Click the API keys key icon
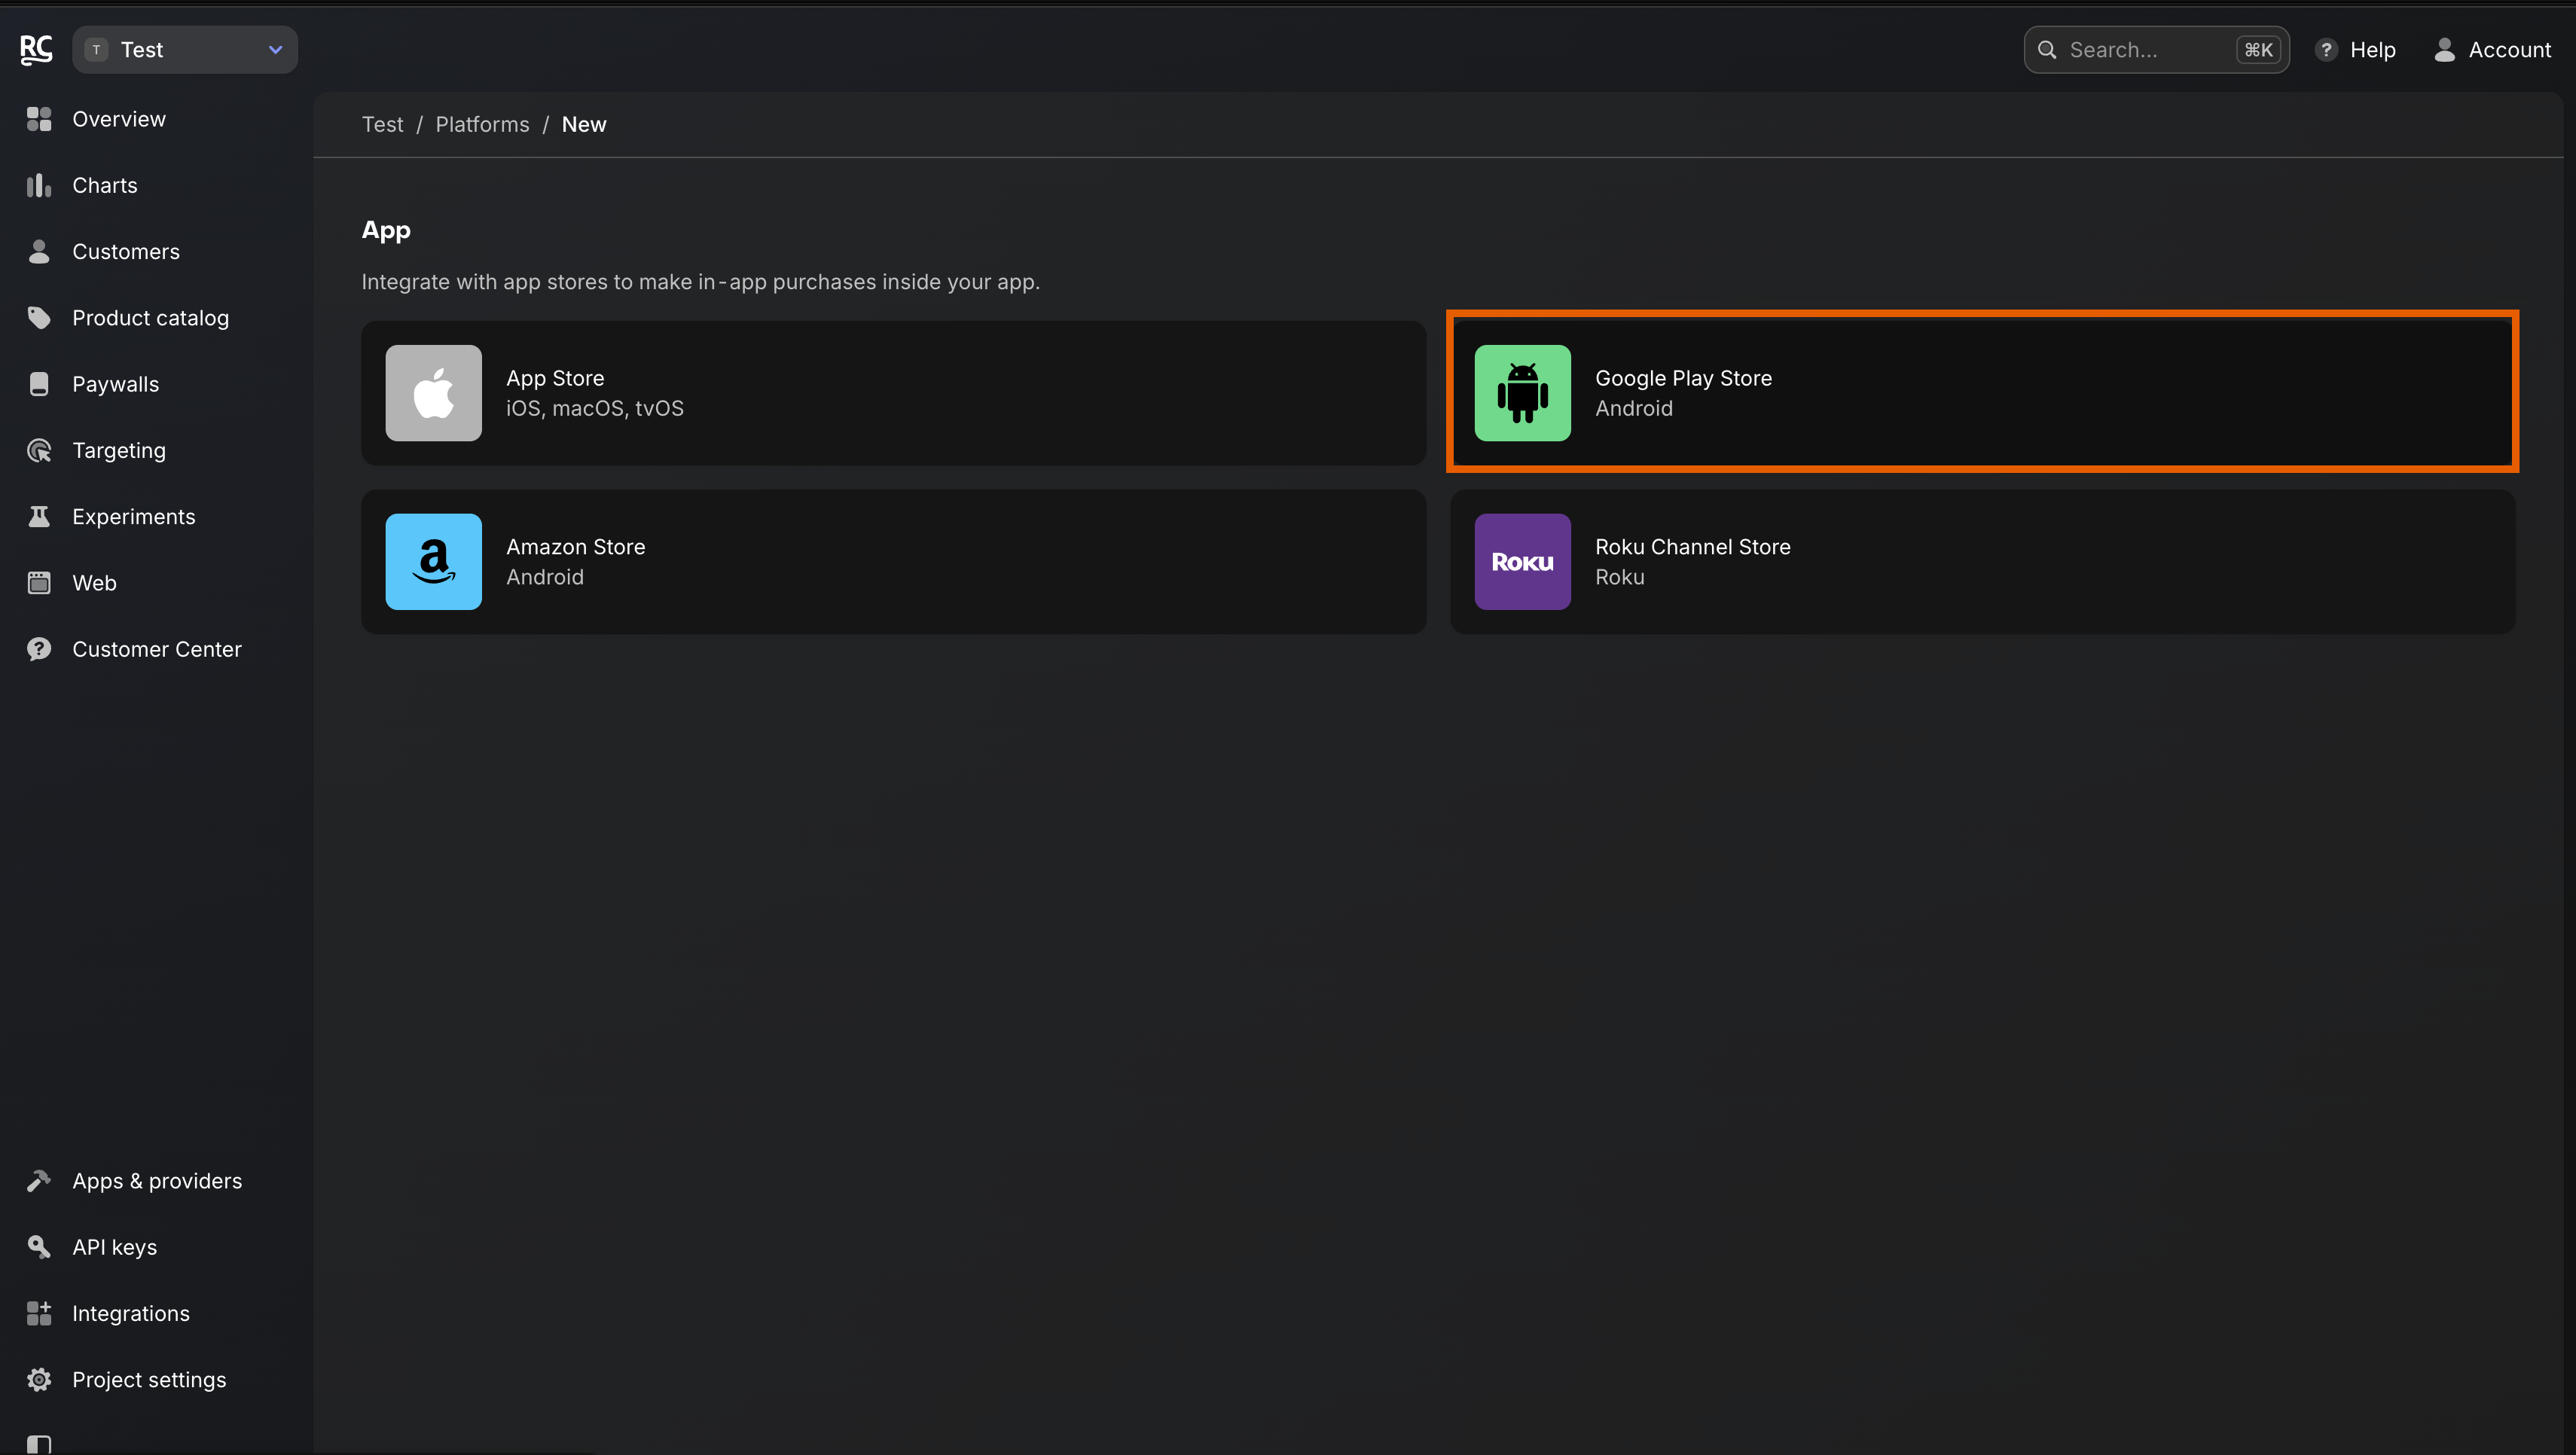 (39, 1247)
